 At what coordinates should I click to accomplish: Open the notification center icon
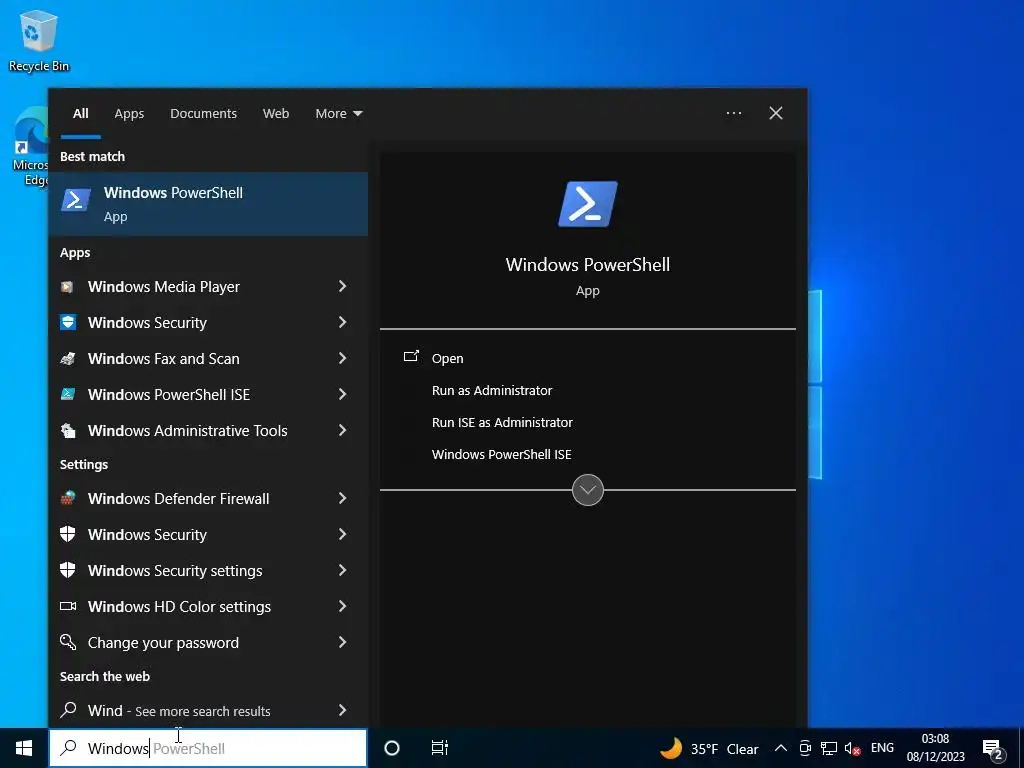[x=993, y=750]
